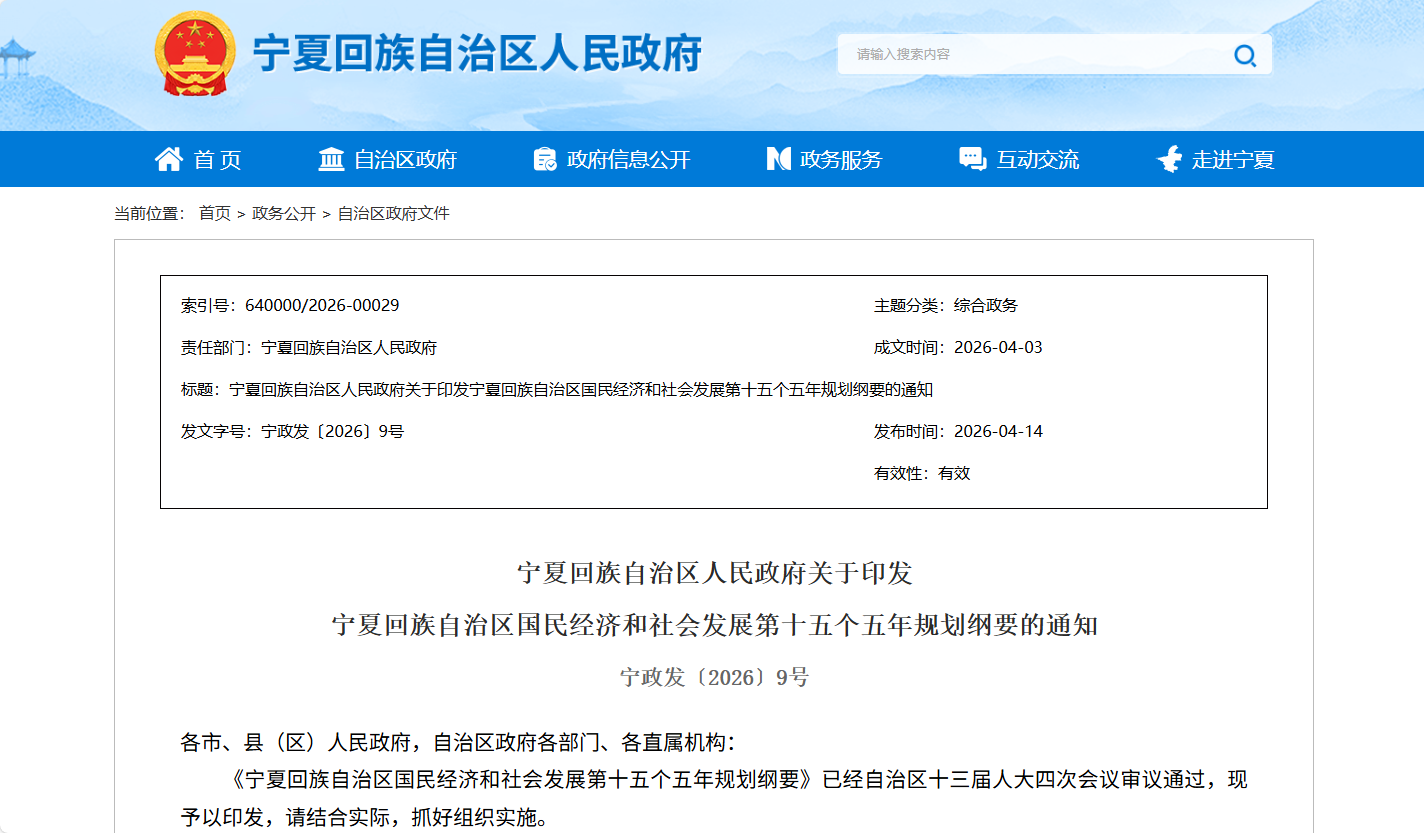Click the chat bubble icon for 互动交流
Screen dimensions: 1424x833
point(972,159)
